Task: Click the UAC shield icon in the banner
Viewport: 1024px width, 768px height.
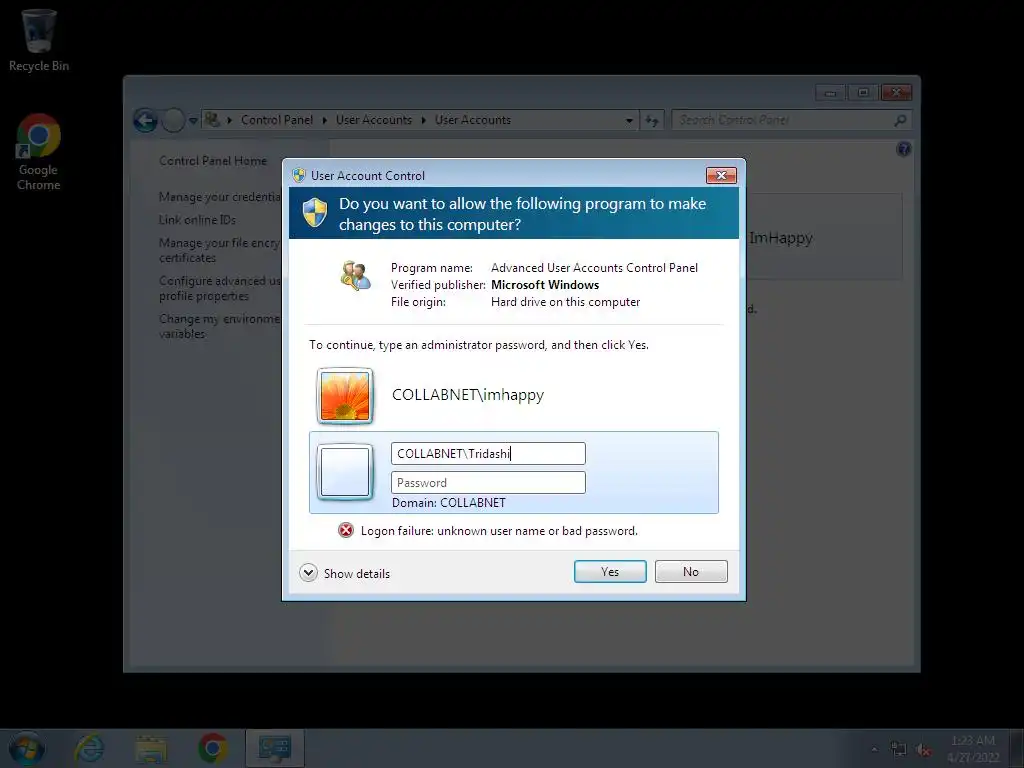Action: 315,212
